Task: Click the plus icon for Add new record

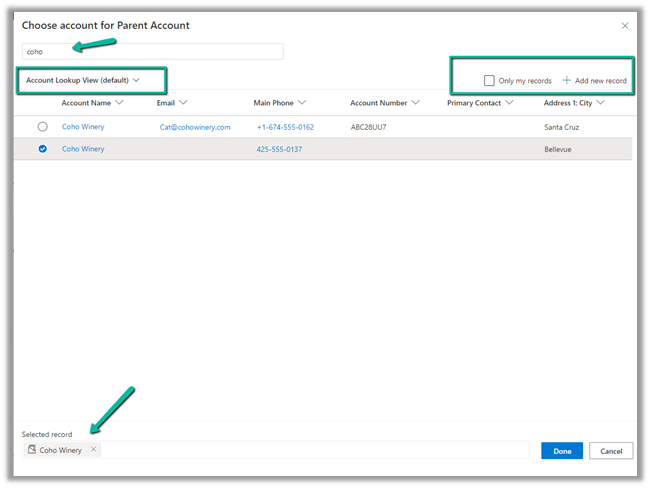Action: click(567, 80)
